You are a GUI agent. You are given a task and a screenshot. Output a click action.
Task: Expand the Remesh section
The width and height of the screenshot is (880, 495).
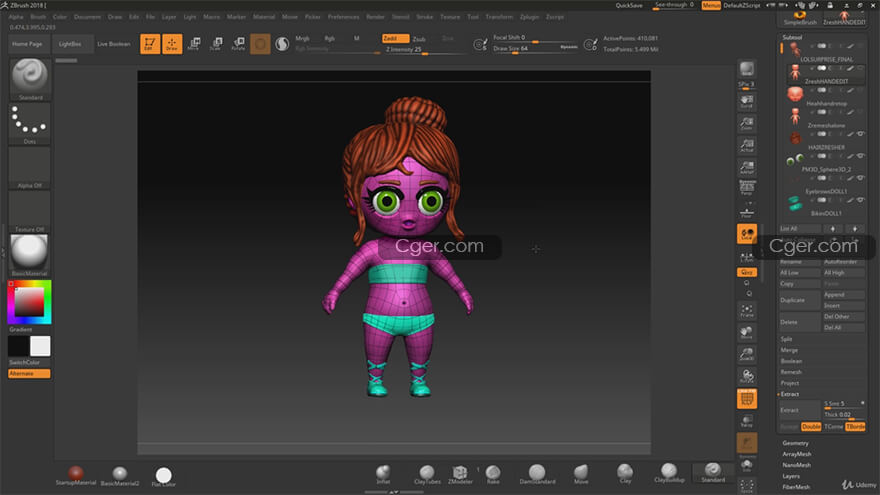point(791,372)
